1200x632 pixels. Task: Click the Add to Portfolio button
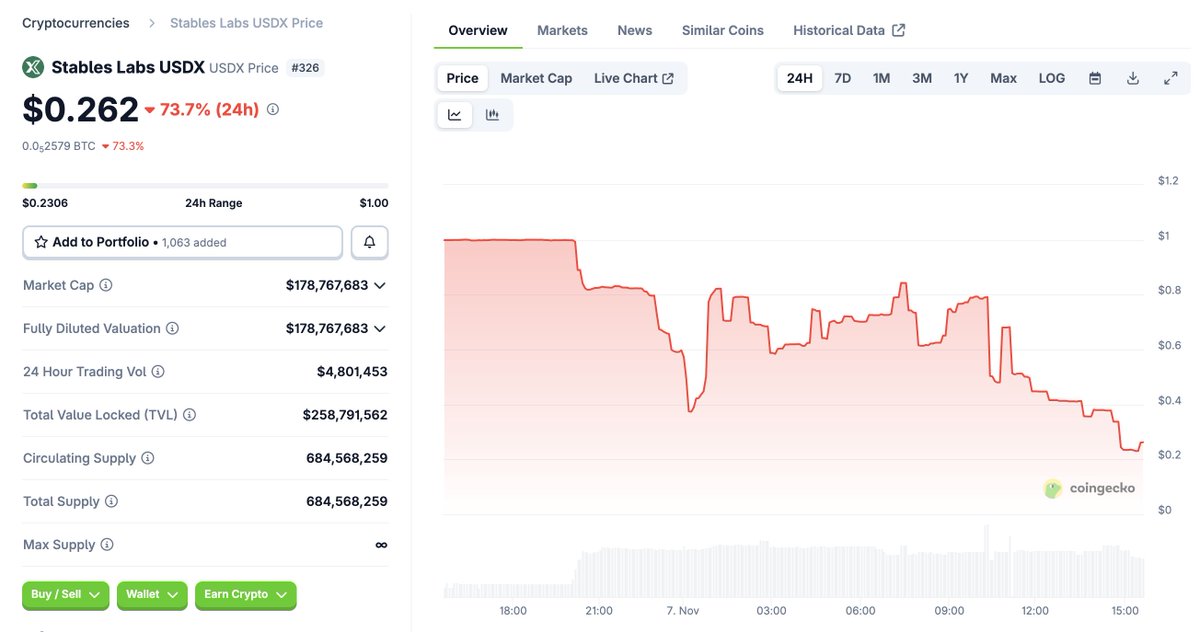click(182, 242)
